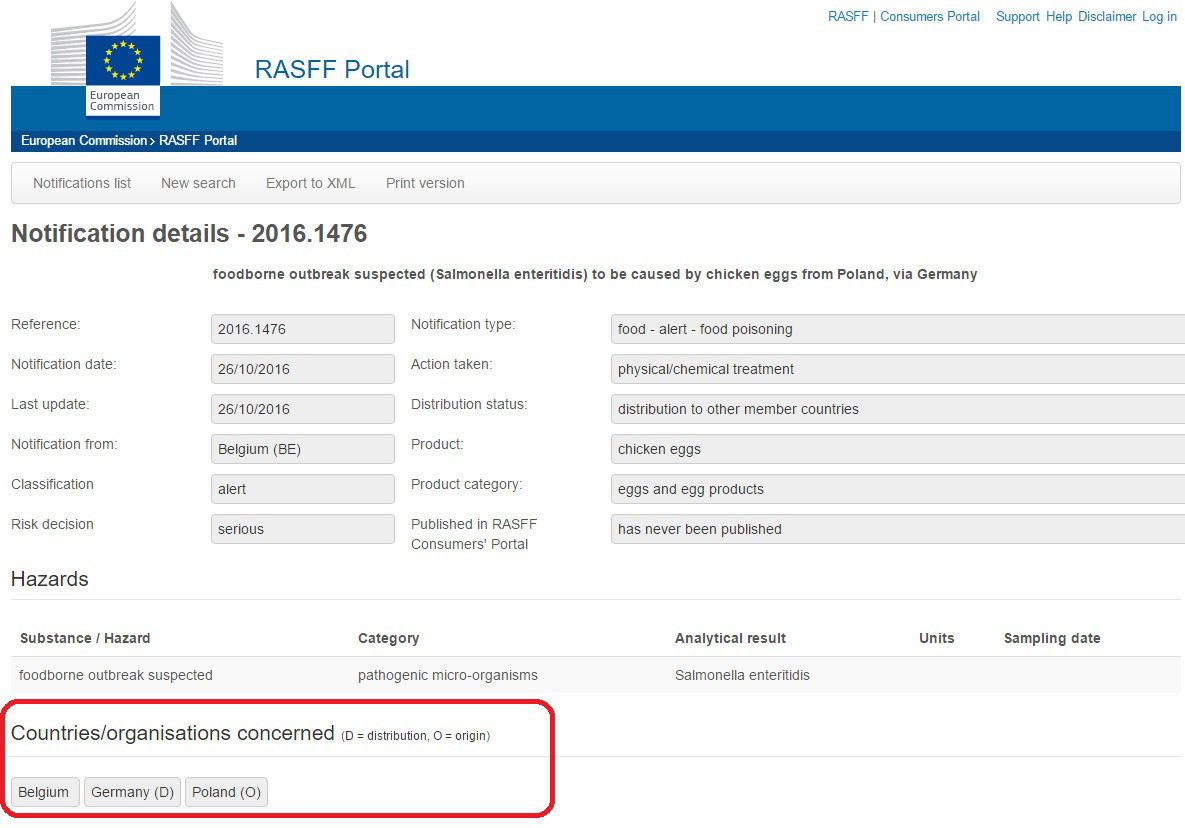Click 'Salmonella enteritidis' result cell

742,675
